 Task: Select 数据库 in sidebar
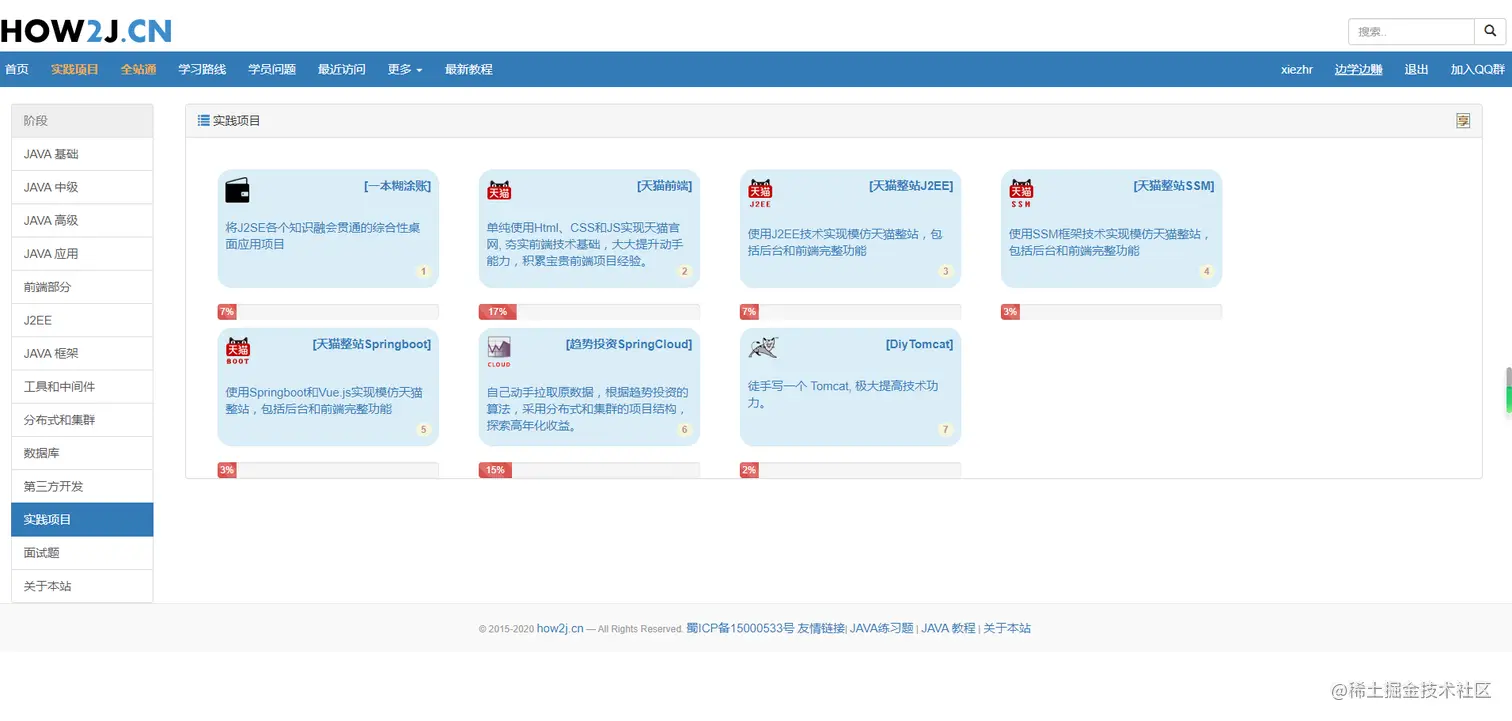click(82, 453)
